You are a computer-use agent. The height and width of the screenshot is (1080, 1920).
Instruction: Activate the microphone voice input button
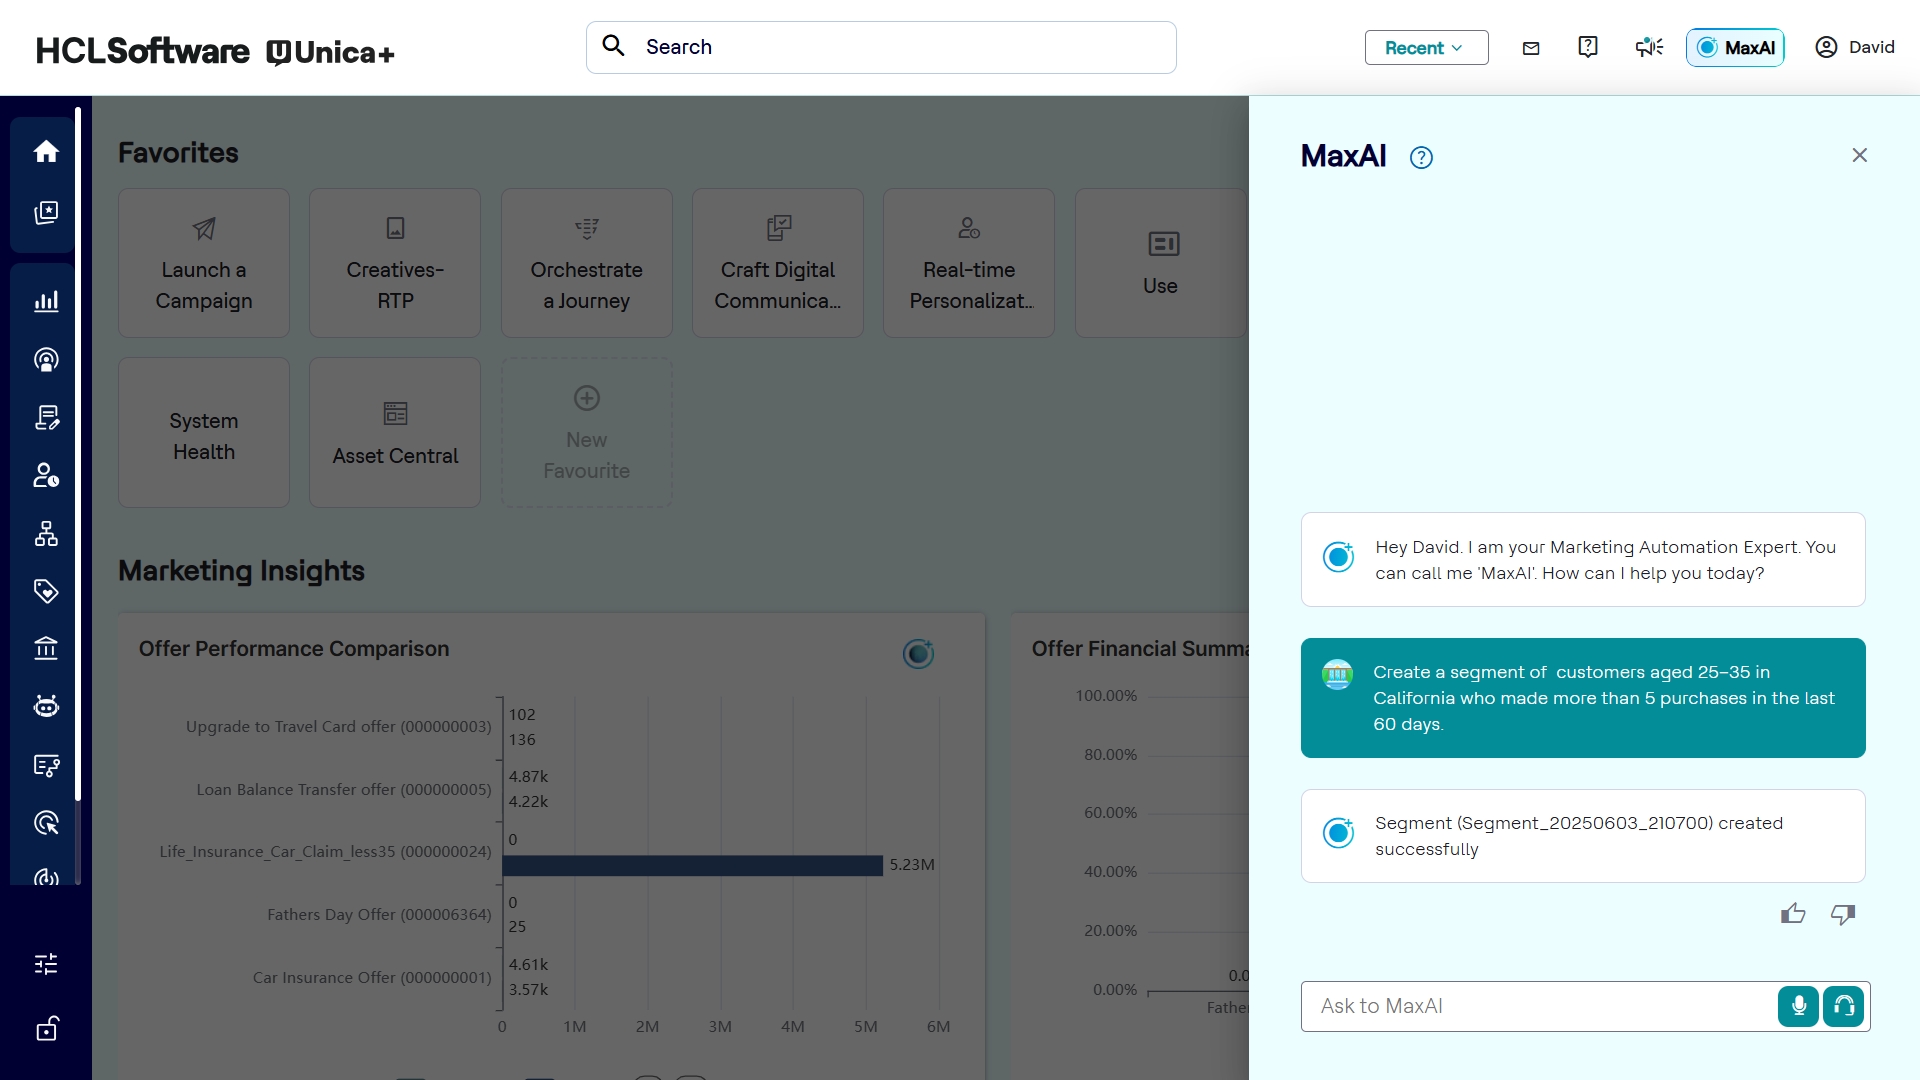[1798, 1006]
